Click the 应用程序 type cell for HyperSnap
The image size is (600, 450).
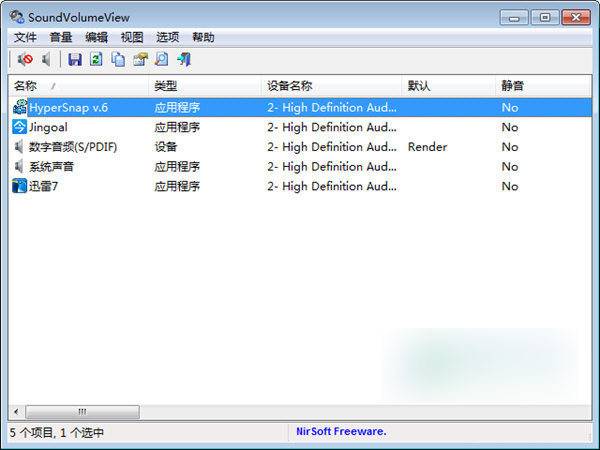pyautogui.click(x=177, y=108)
